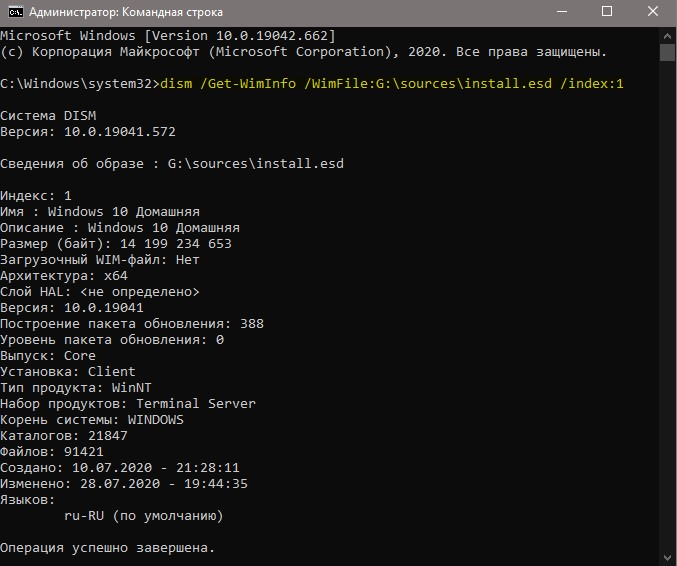Click 'Загрузочный WIM-файл: Нет' line
Image resolution: width=677 pixels, height=566 pixels.
click(x=100, y=259)
